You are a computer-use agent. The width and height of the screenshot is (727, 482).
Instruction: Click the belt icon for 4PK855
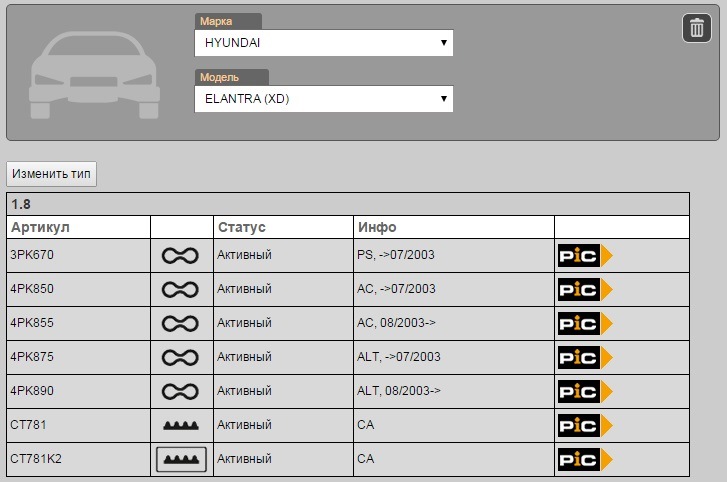coord(180,323)
